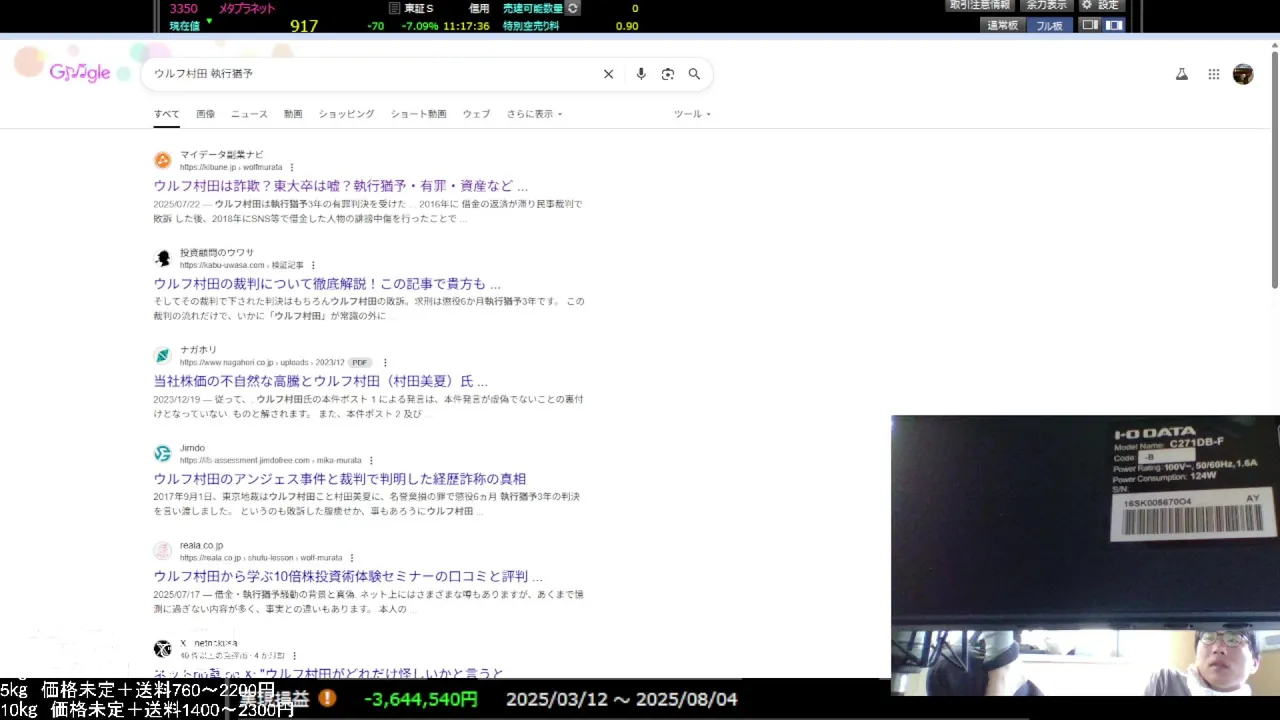Open Search Labs flask icon
The width and height of the screenshot is (1280, 720).
(1182, 74)
